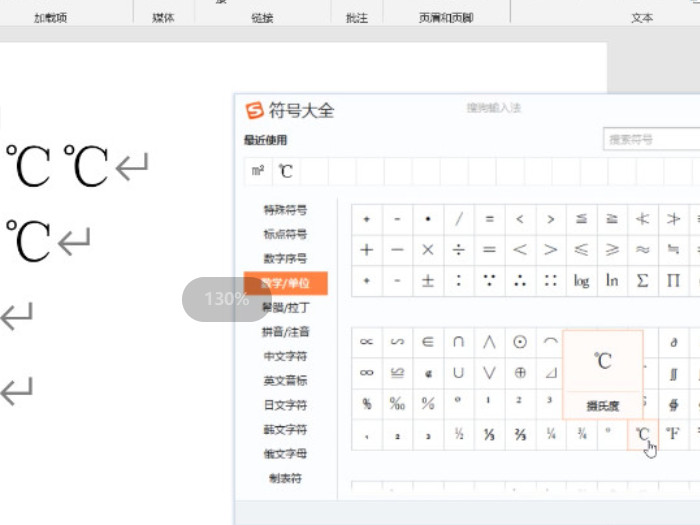
Task: Insert the not-less-than ≮ symbol
Action: pyautogui.click(x=643, y=219)
